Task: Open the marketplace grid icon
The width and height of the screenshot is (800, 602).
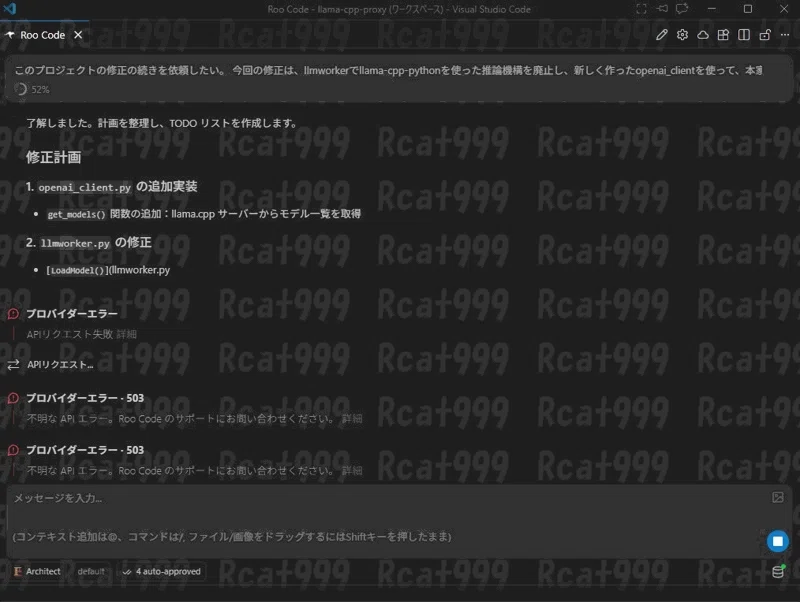Action: 723,35
